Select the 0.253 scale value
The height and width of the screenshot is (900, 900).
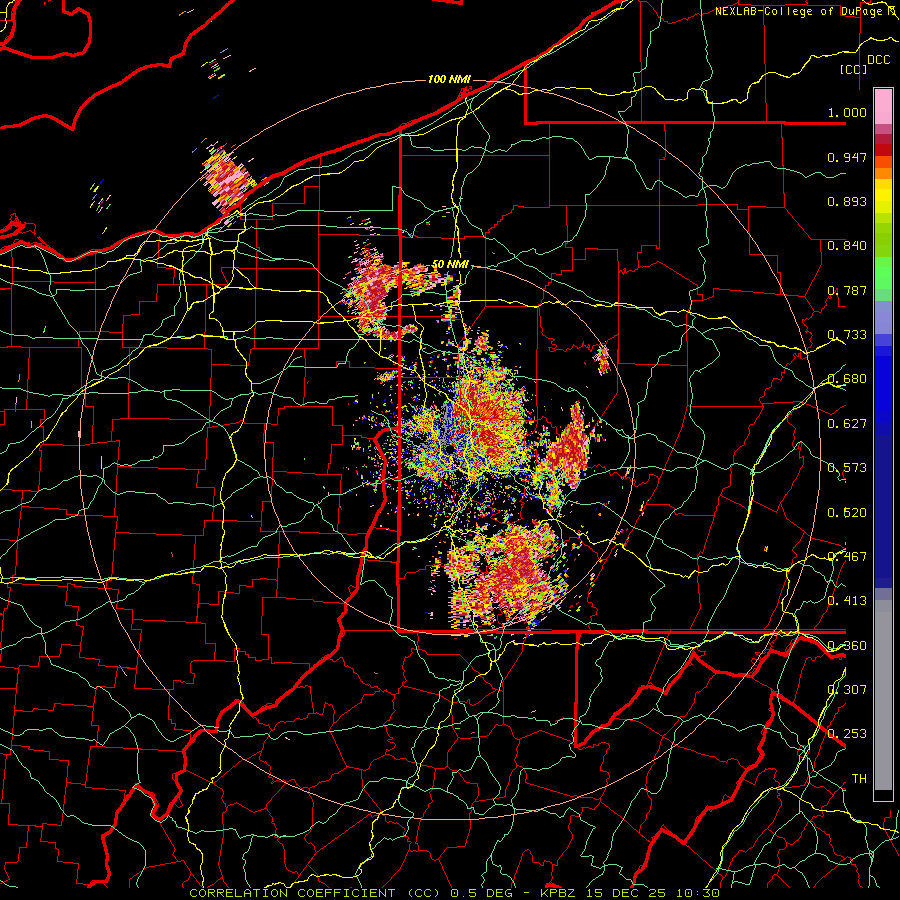(x=847, y=734)
